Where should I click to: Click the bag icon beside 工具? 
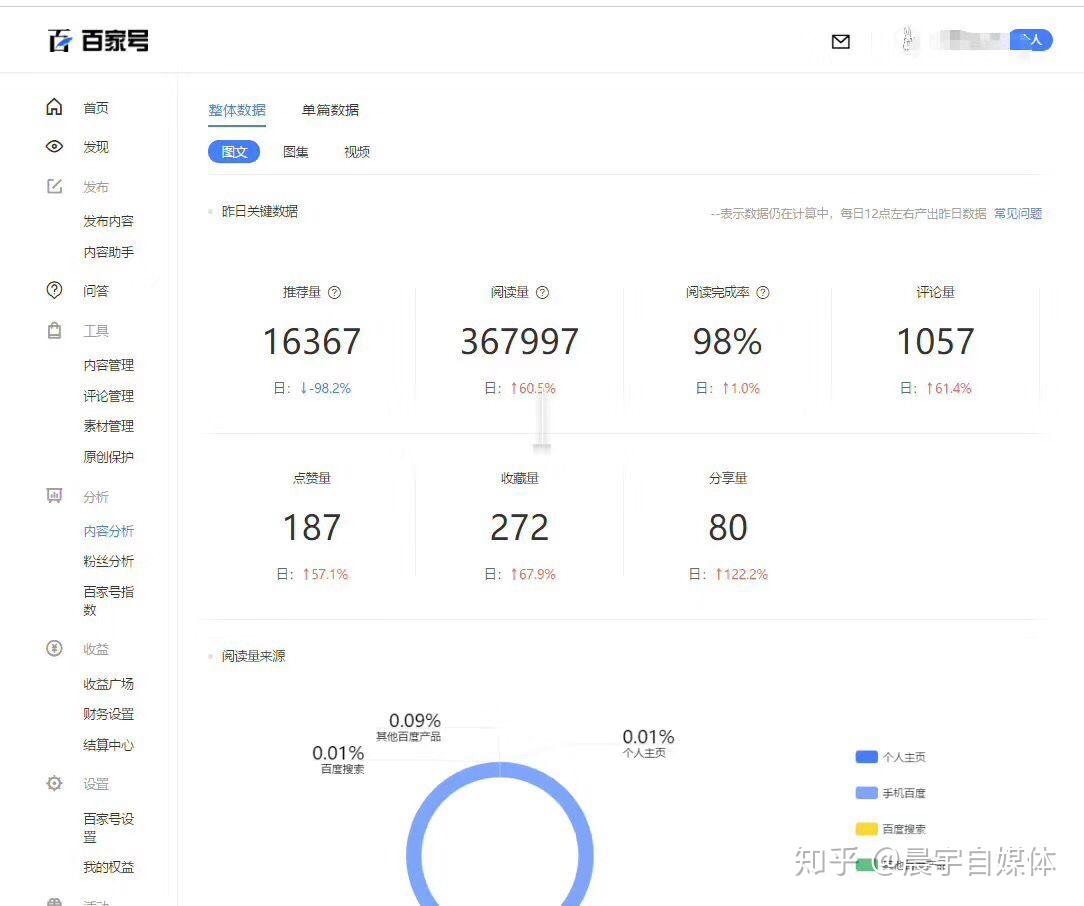54,330
